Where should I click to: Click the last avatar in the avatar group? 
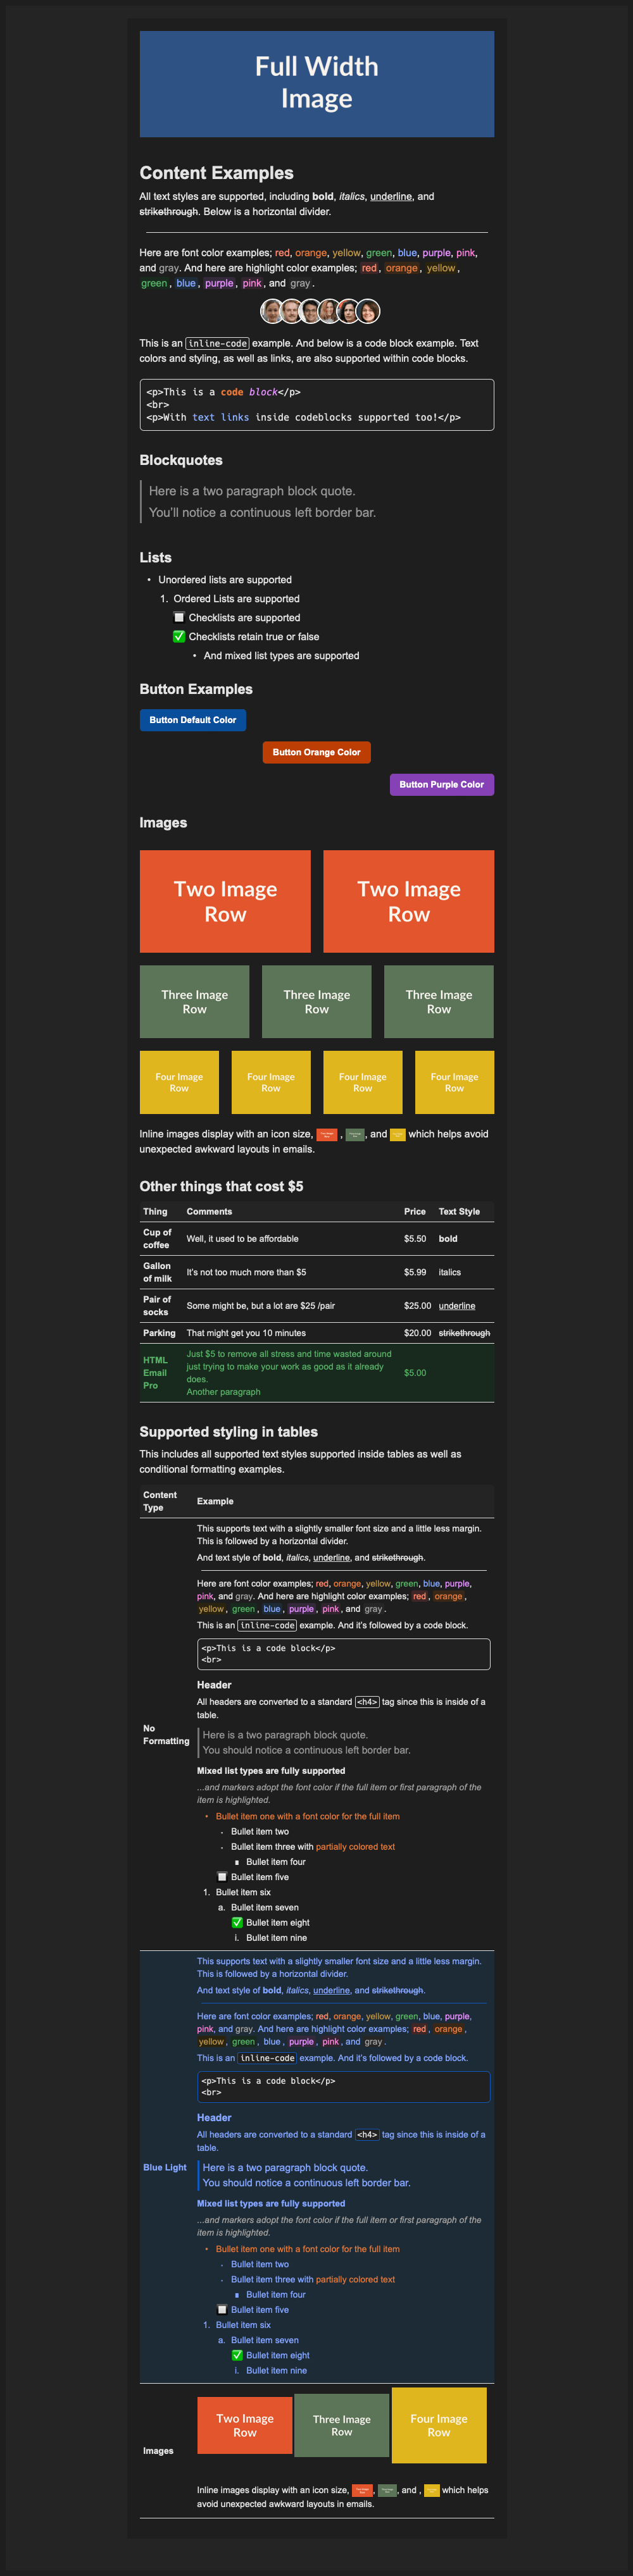[368, 311]
